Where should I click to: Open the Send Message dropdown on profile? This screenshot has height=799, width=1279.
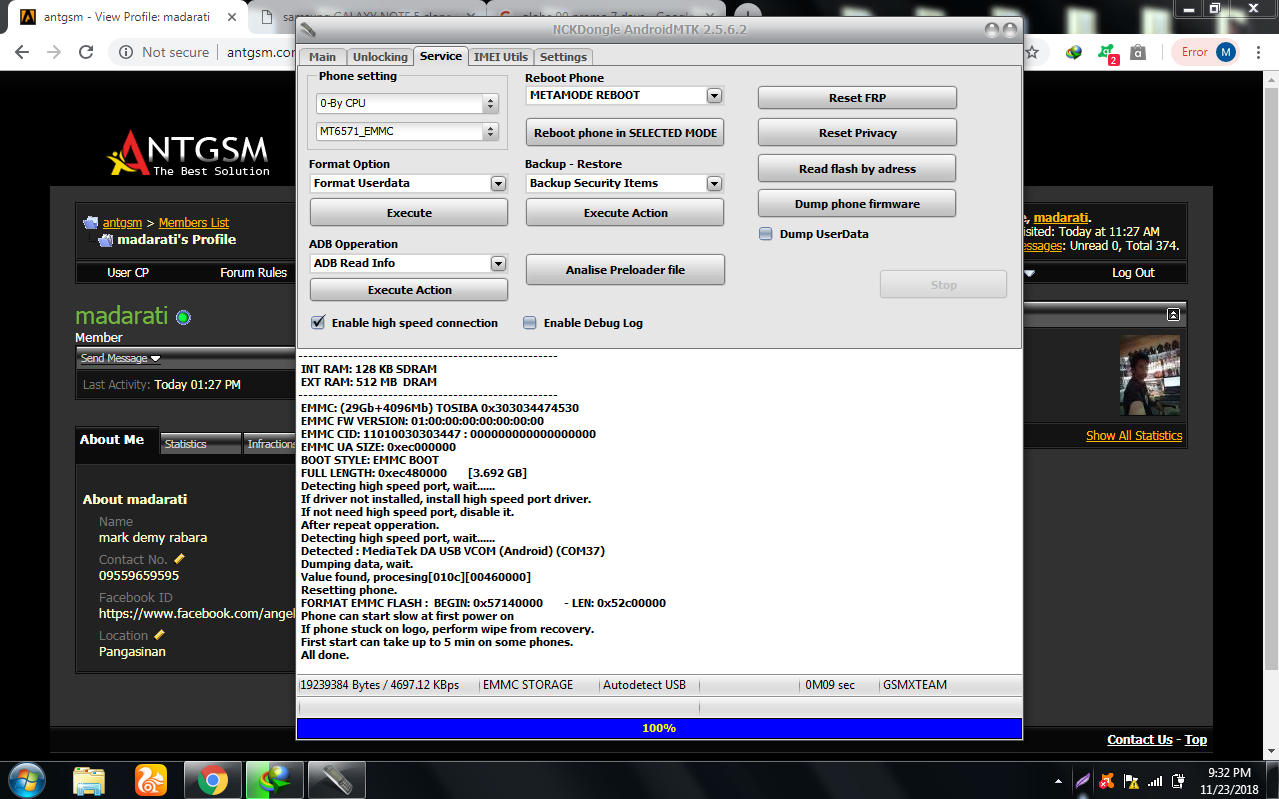coord(120,358)
